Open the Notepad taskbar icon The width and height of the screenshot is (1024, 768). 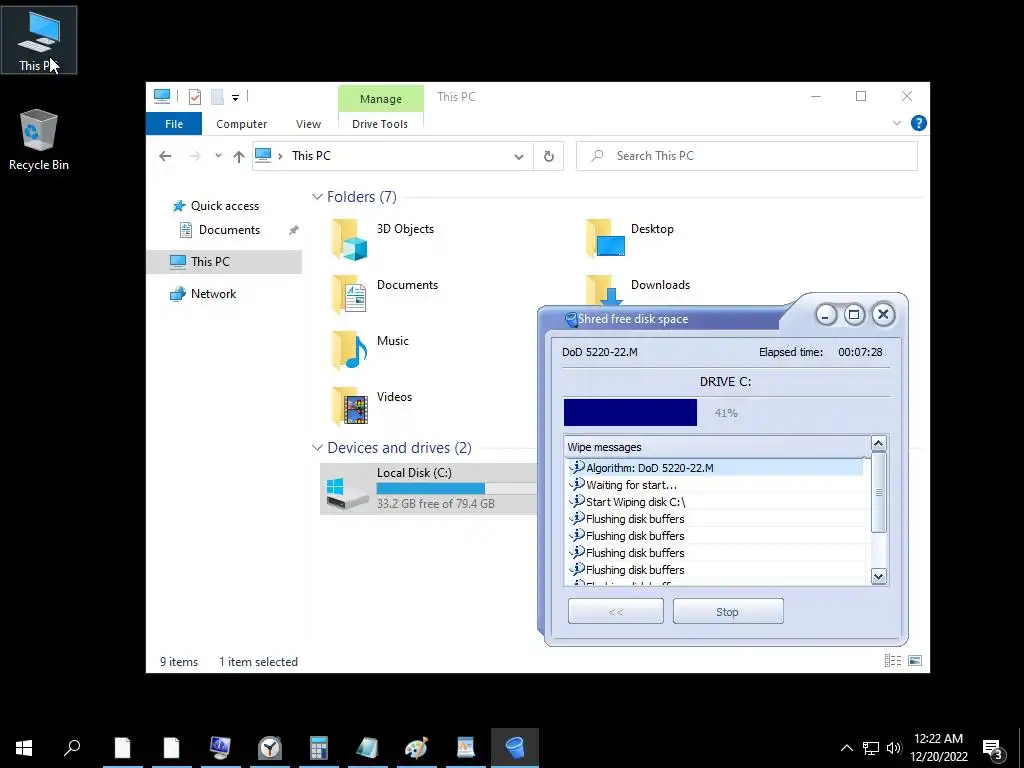(368, 748)
